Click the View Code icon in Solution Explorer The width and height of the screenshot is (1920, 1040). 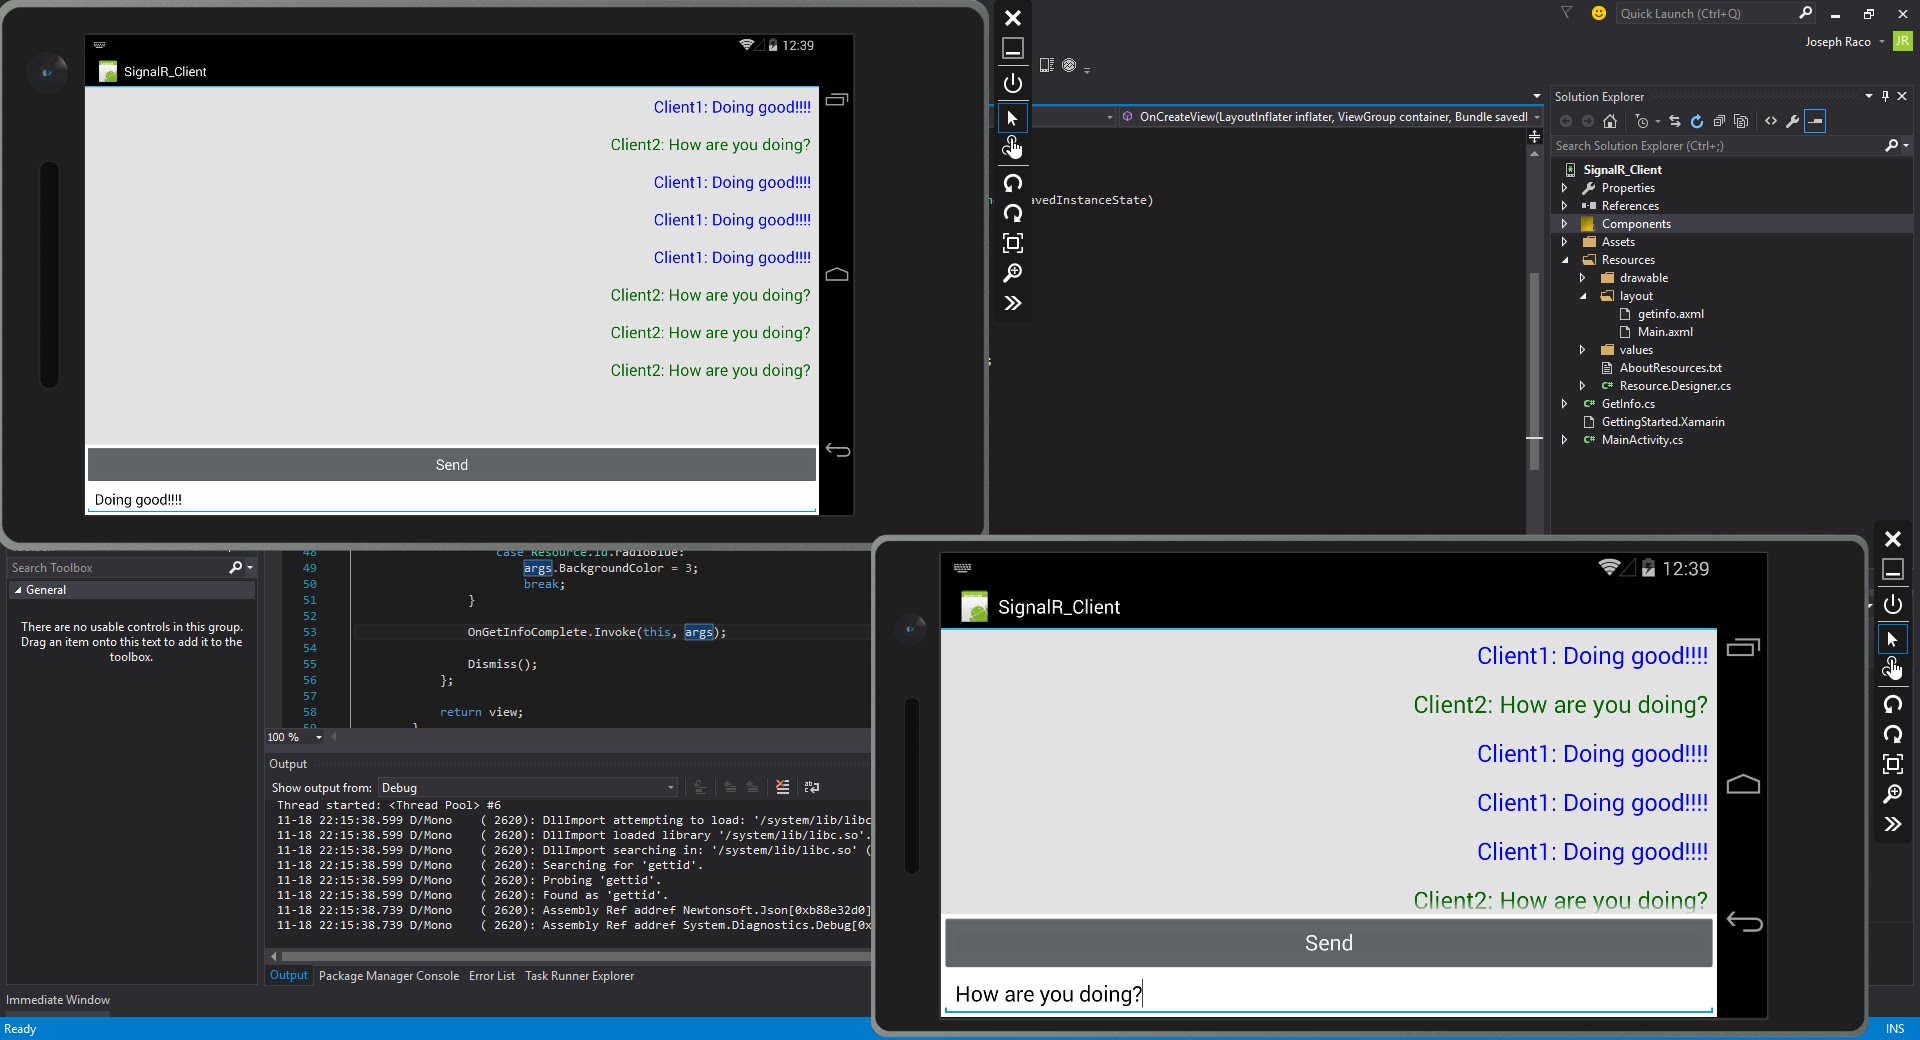pyautogui.click(x=1771, y=121)
